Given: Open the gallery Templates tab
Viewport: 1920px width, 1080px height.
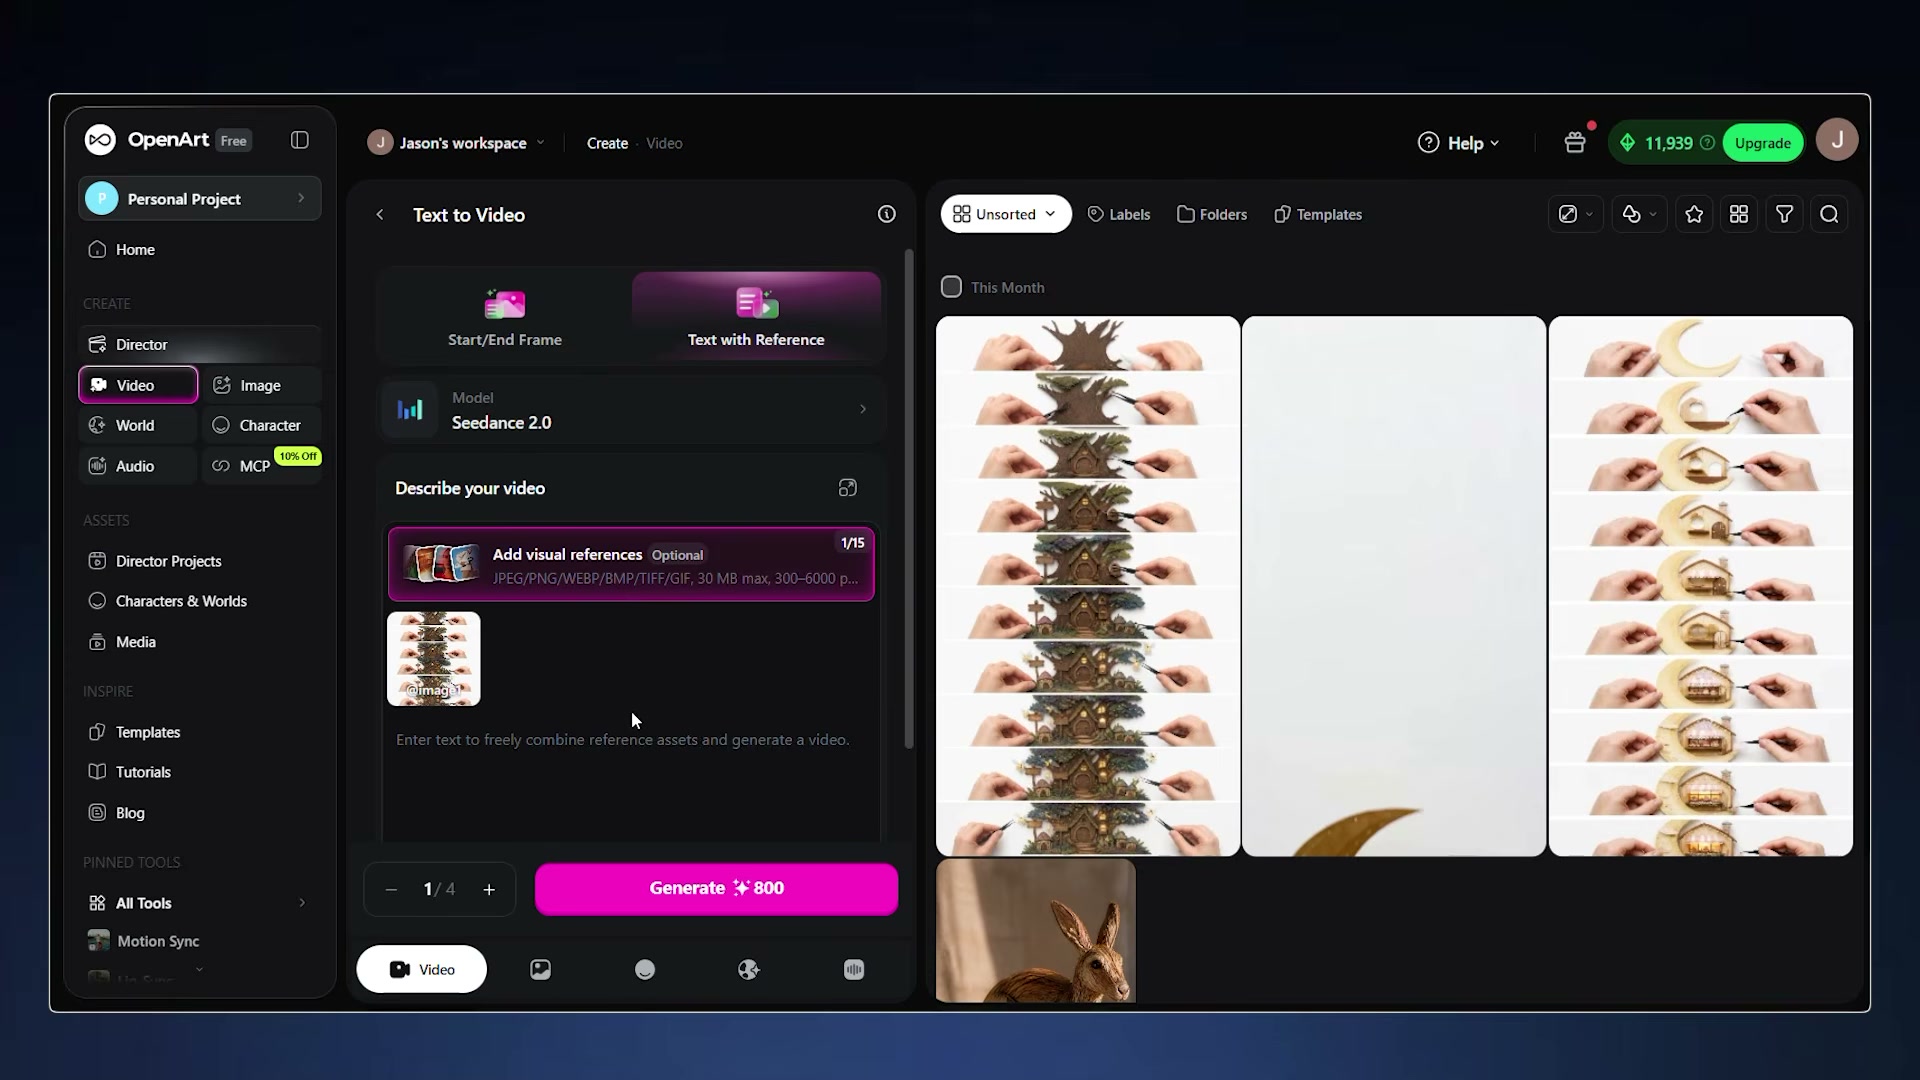Looking at the screenshot, I should [x=1318, y=214].
